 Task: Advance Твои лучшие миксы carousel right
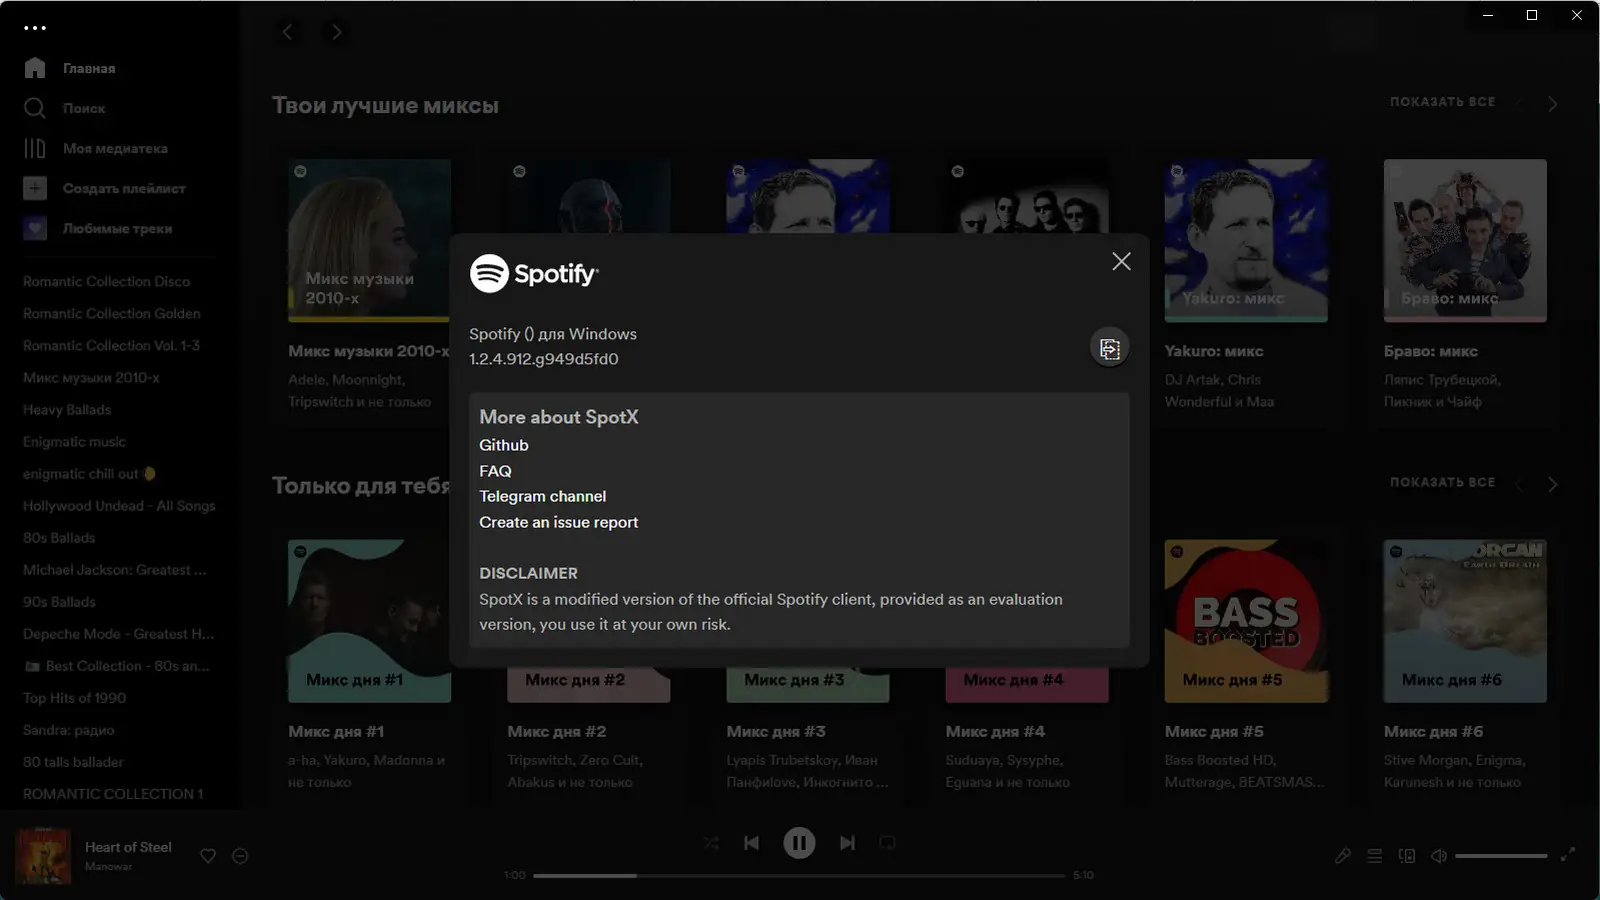tap(1553, 104)
